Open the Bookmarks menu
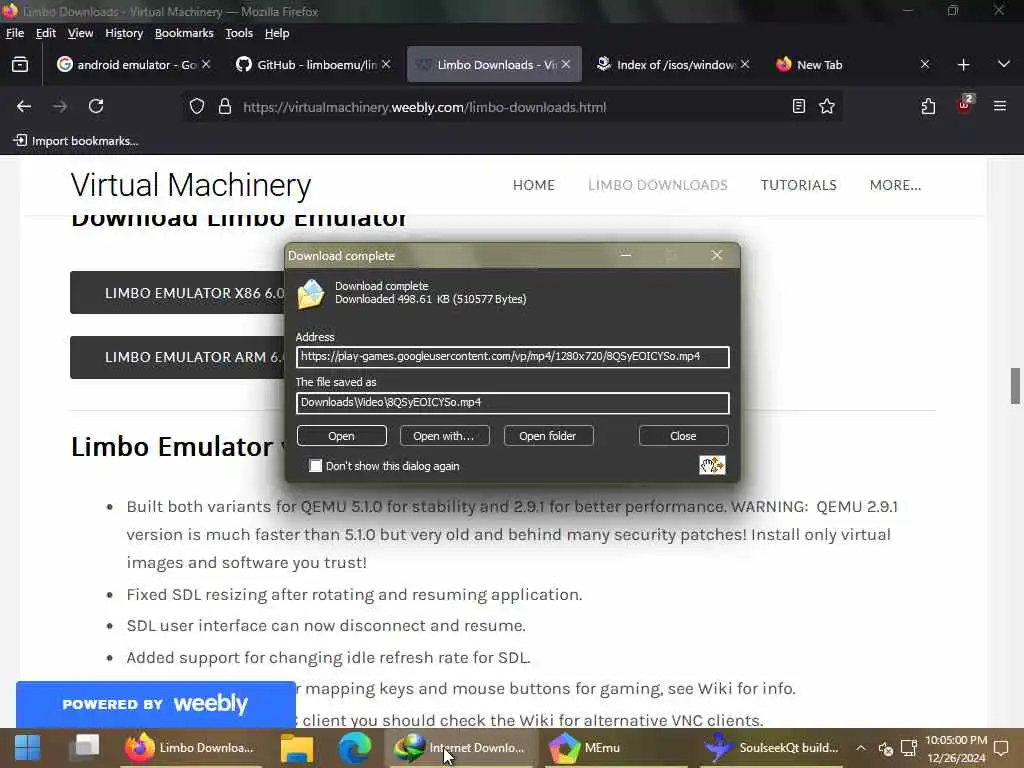Viewport: 1024px width, 768px height. tap(184, 33)
